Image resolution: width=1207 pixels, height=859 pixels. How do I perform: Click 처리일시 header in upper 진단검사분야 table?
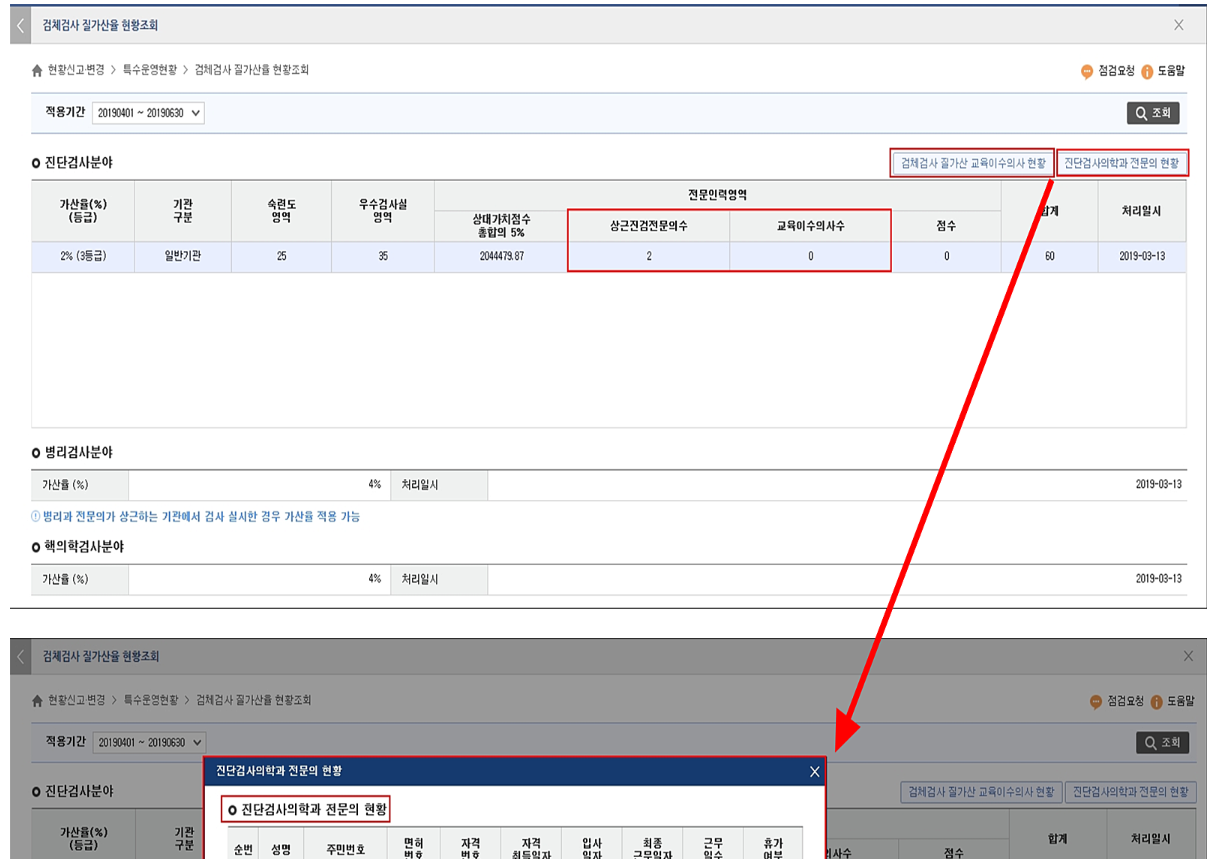[1141, 211]
